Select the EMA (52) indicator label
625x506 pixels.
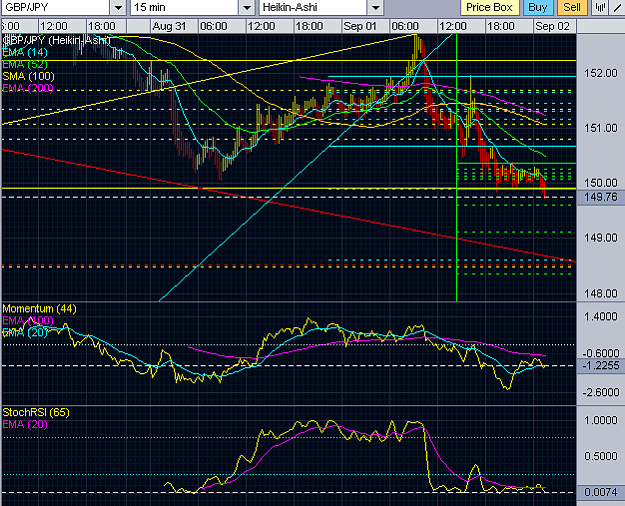(25, 64)
